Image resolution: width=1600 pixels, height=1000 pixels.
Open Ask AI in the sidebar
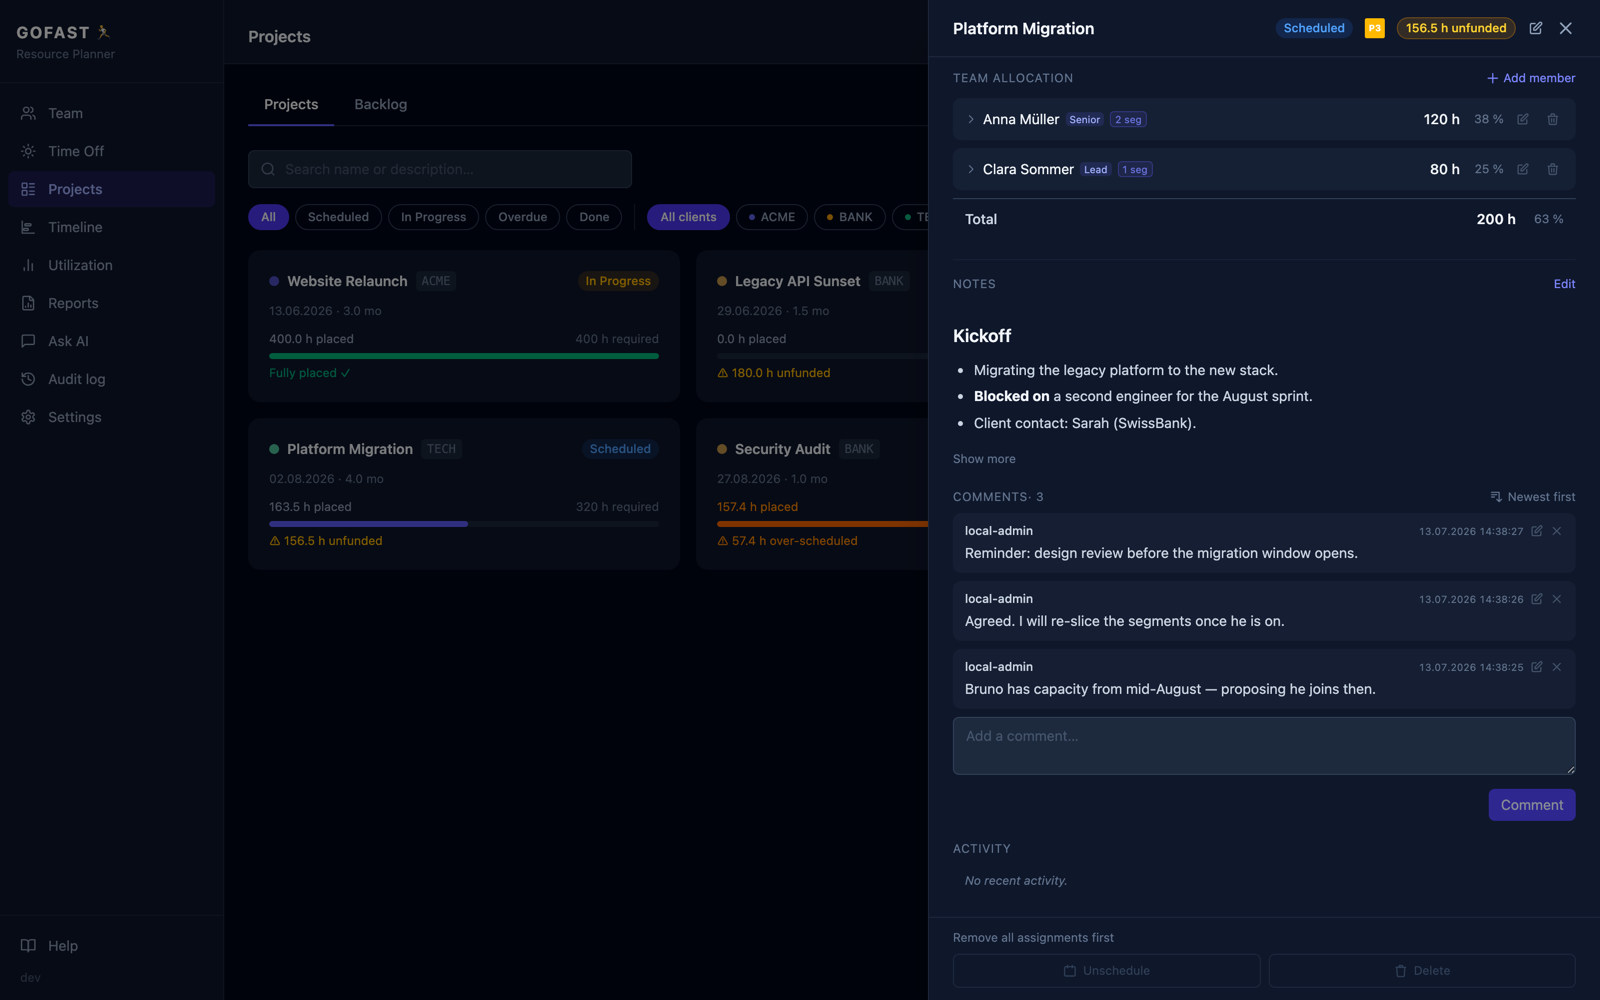[x=111, y=341]
